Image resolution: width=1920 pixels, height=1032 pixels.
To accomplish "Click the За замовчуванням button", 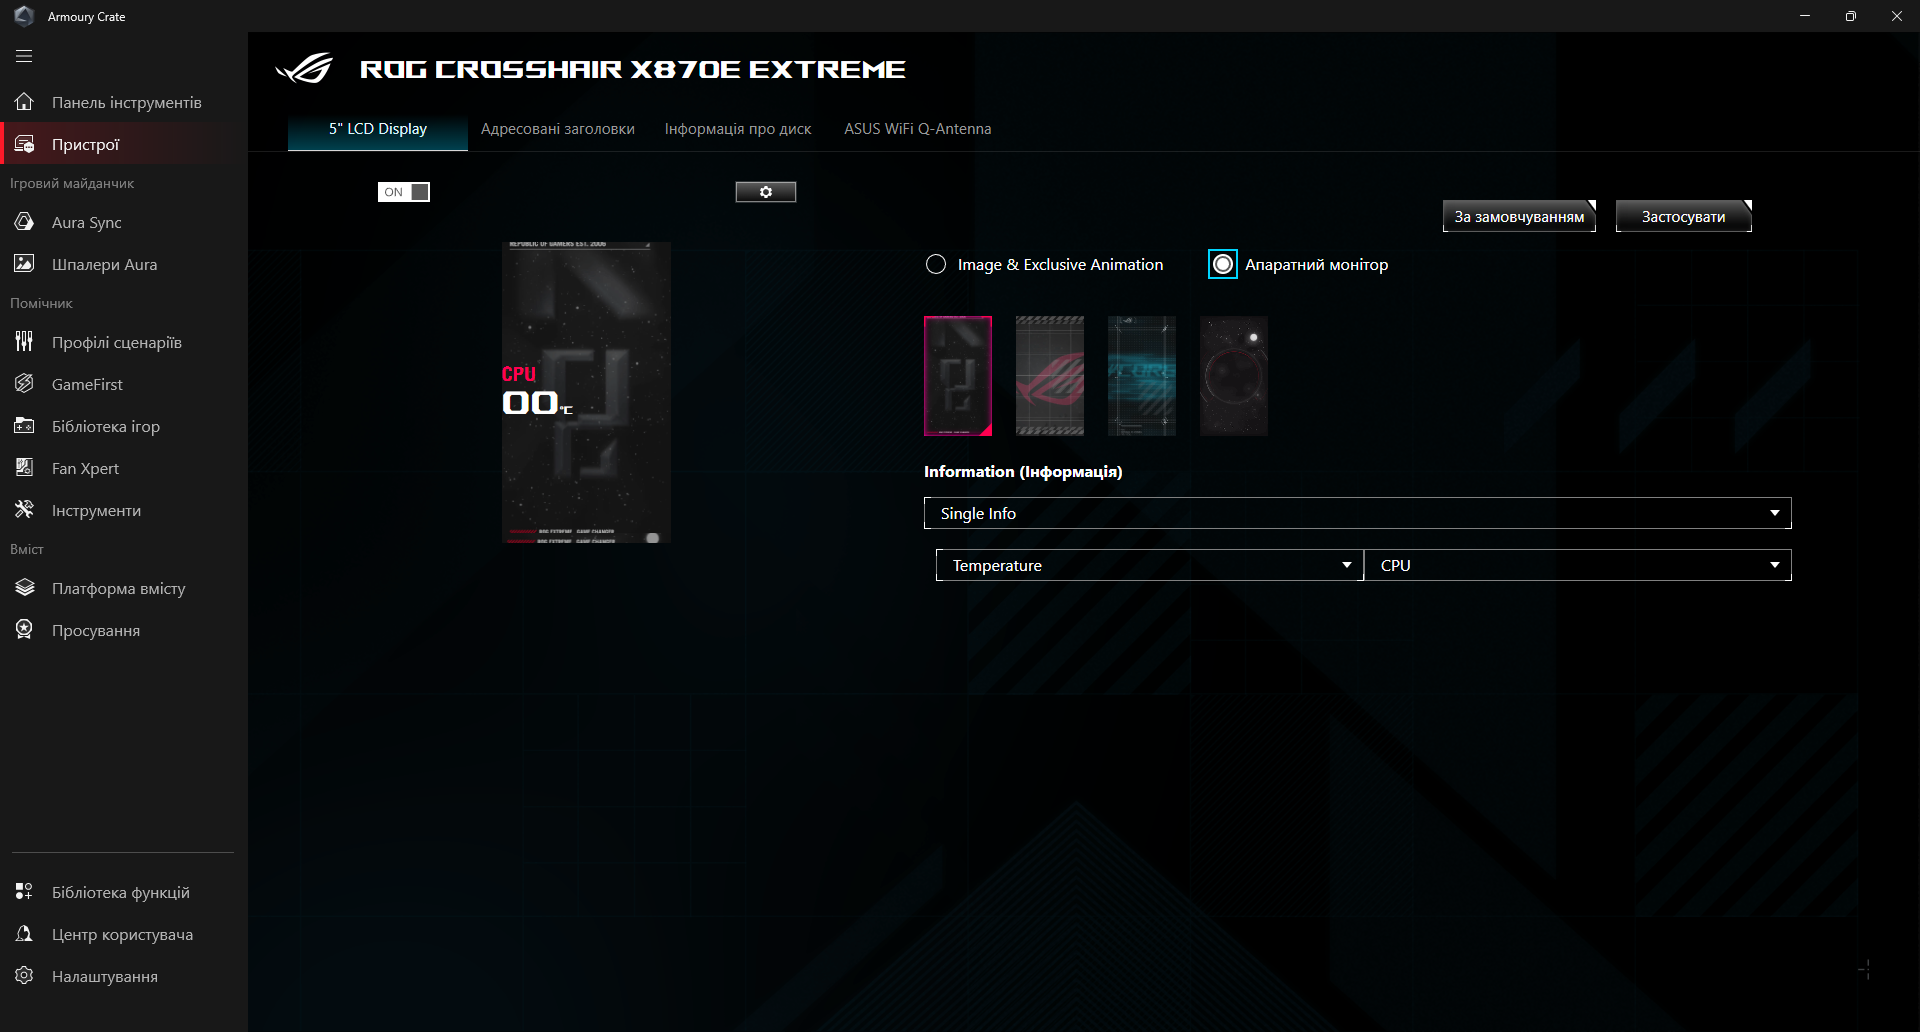I will (x=1519, y=216).
